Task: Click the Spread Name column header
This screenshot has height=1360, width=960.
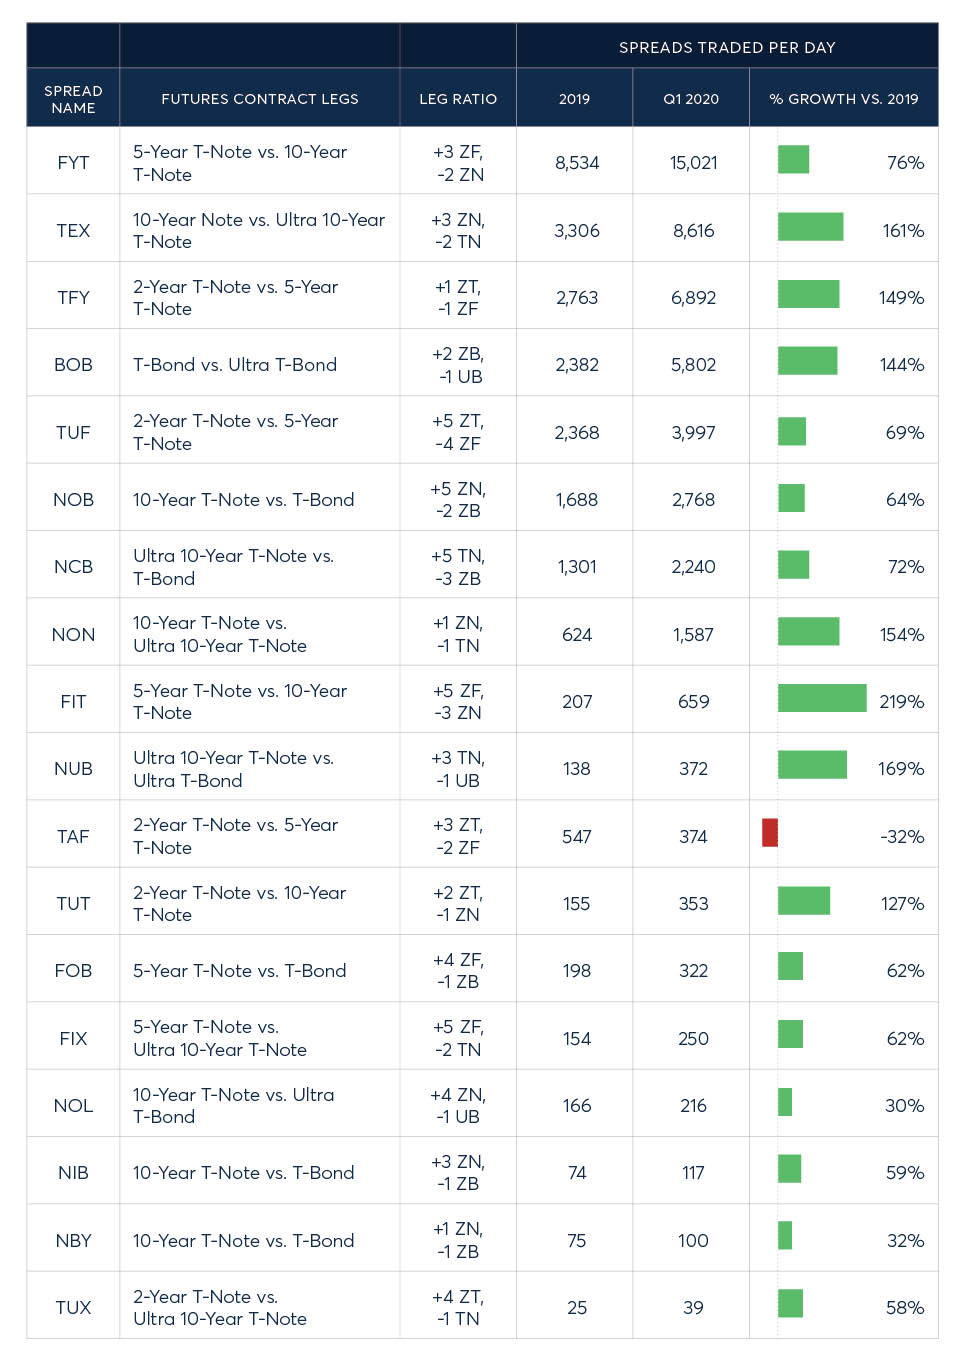Action: [x=73, y=99]
